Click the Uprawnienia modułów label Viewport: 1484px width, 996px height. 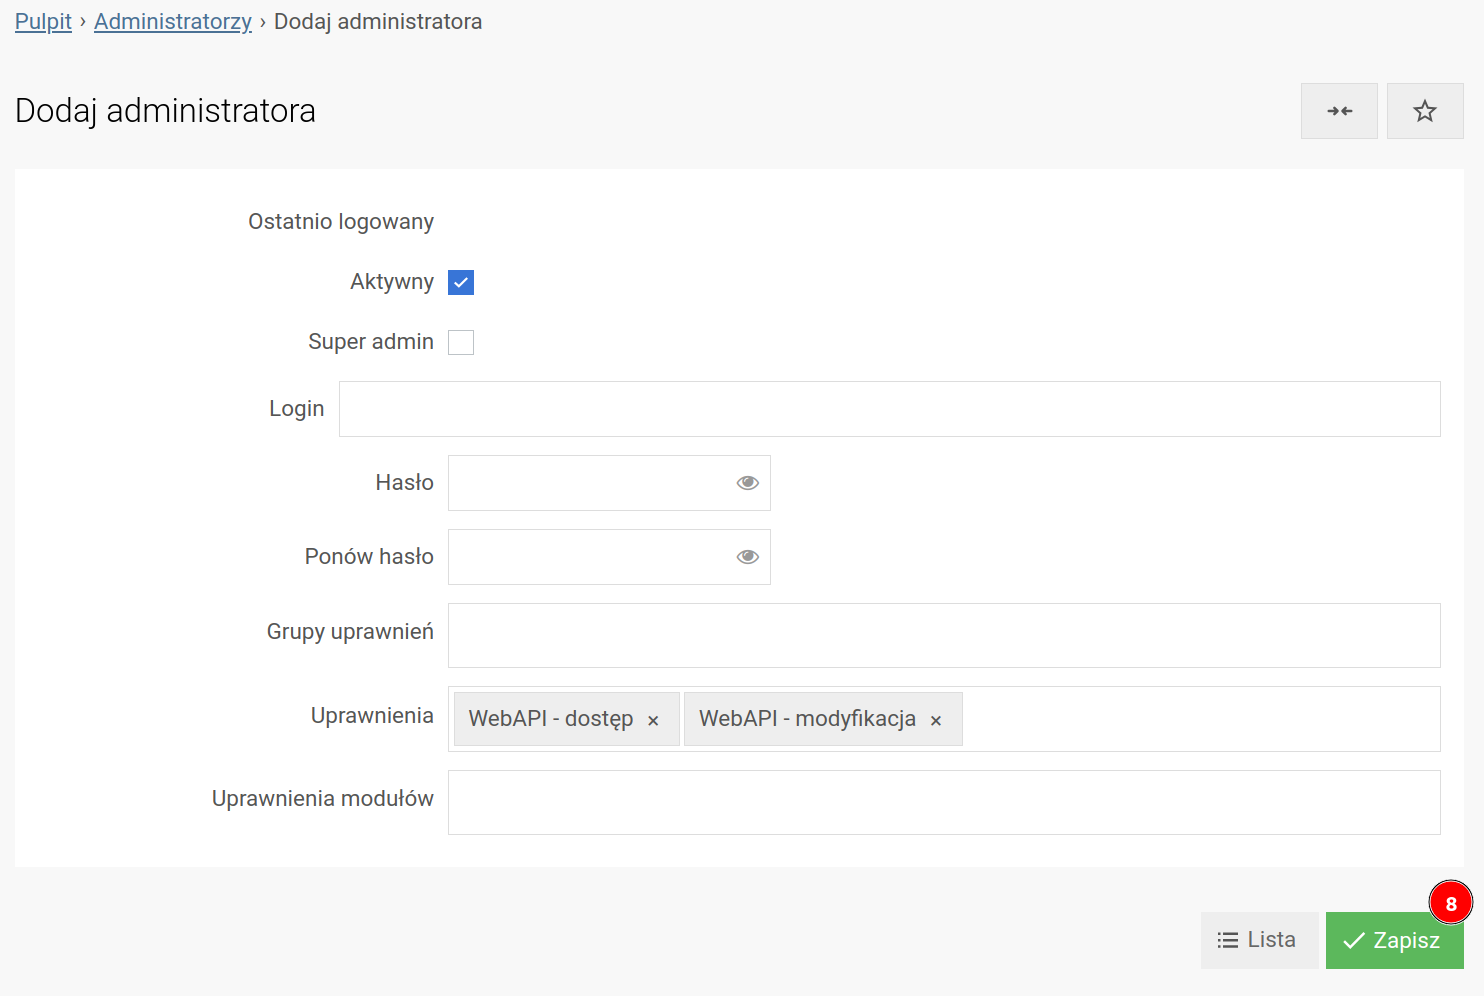pos(323,799)
